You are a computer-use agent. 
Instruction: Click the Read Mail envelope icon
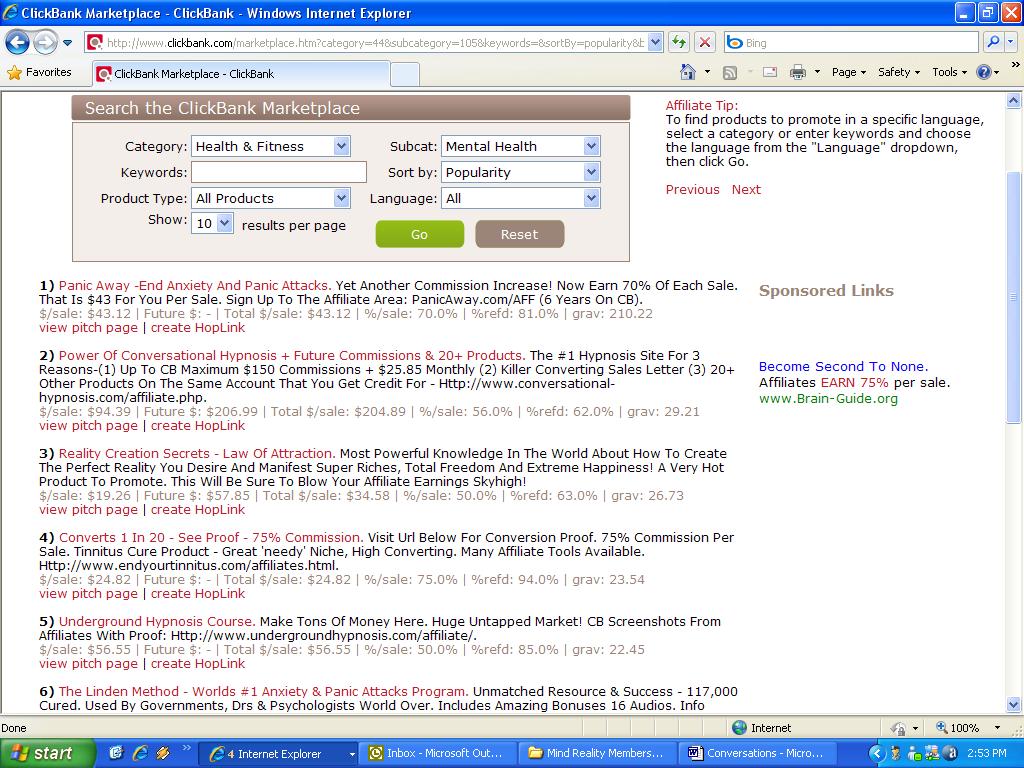pos(770,72)
